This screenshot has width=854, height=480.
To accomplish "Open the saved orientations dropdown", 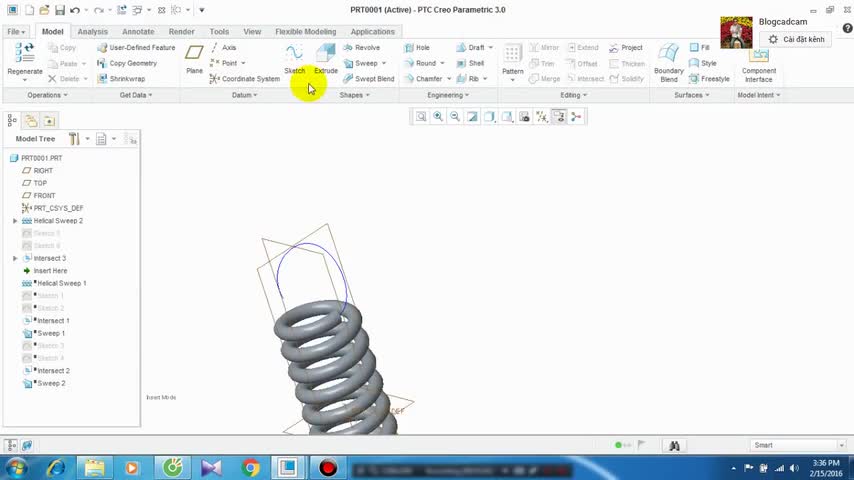I will [507, 117].
